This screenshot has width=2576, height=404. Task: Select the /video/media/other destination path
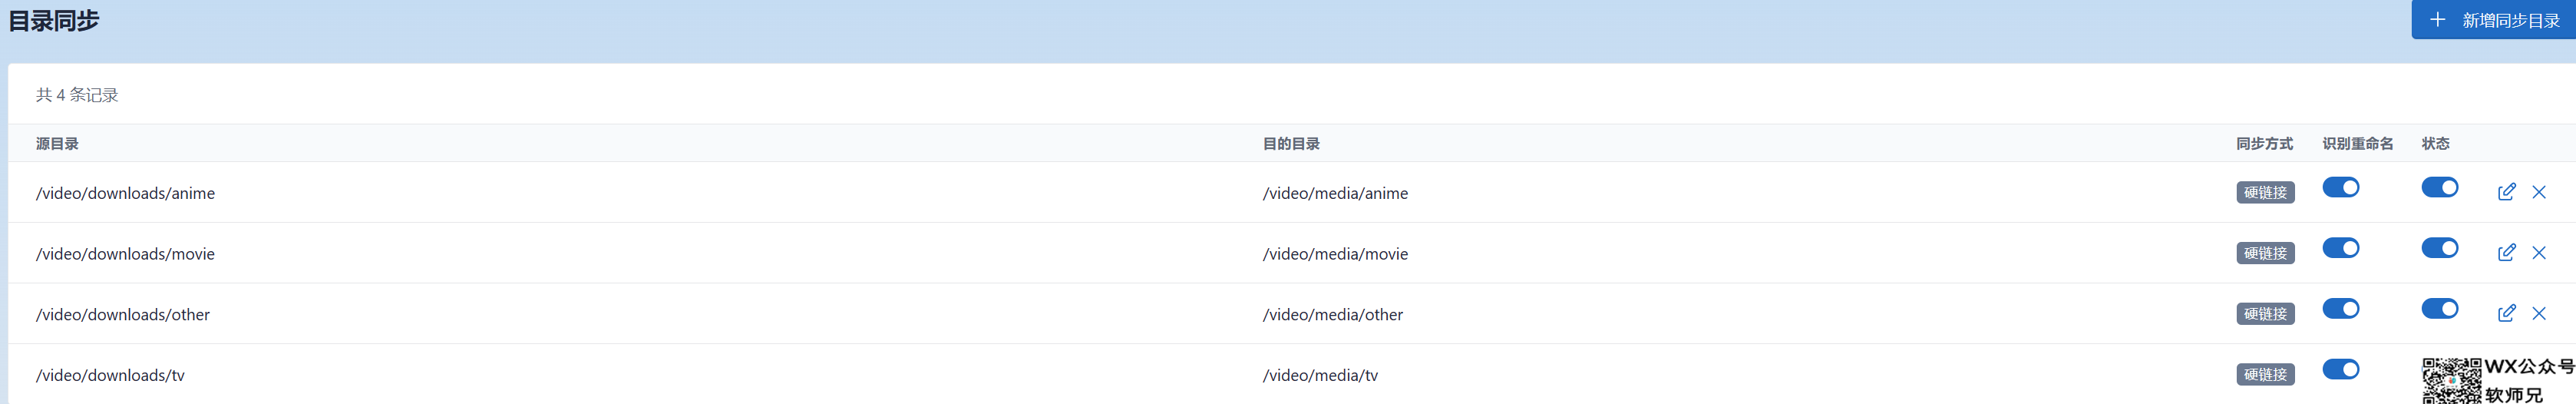(x=1332, y=315)
